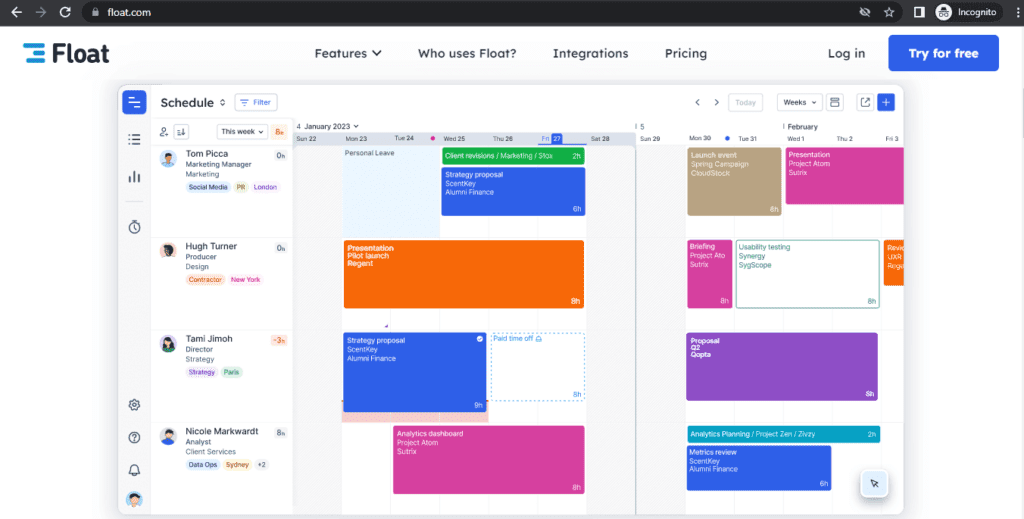The image size is (1024, 519).
Task: Toggle the row density view icon
Action: click(x=834, y=102)
